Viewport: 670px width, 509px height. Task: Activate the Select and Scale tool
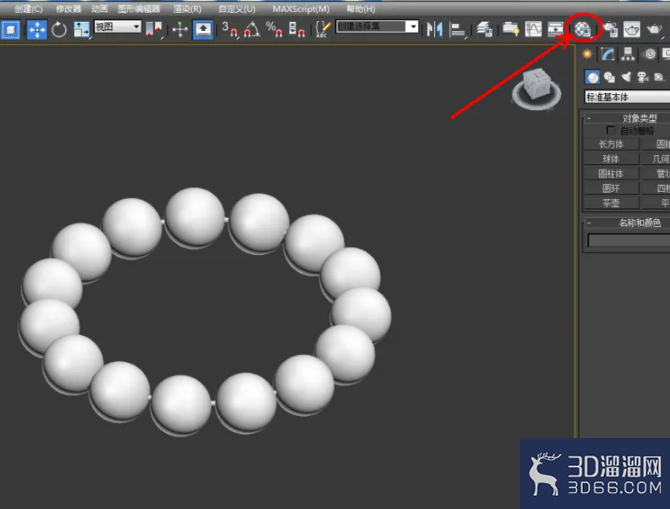[x=81, y=29]
